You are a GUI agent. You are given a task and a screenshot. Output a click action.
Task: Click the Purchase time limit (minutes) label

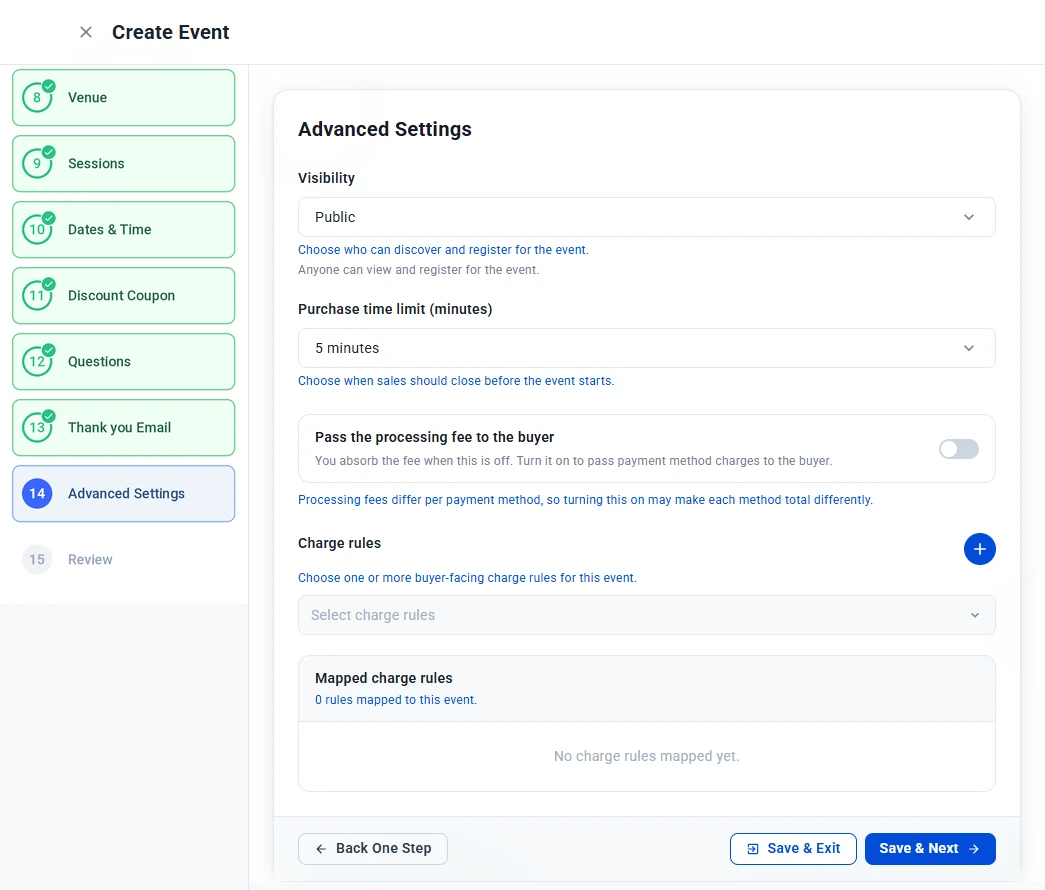395,309
